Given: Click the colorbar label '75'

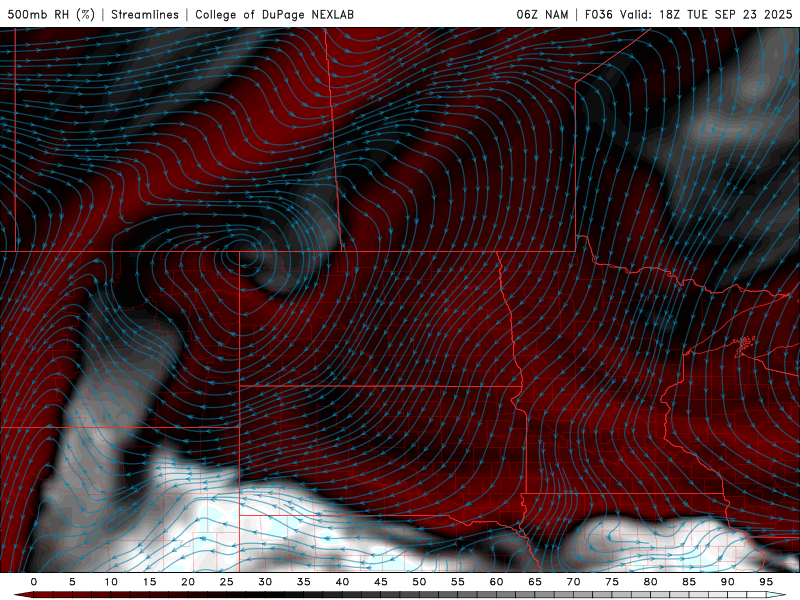Looking at the screenshot, I should 612,582.
